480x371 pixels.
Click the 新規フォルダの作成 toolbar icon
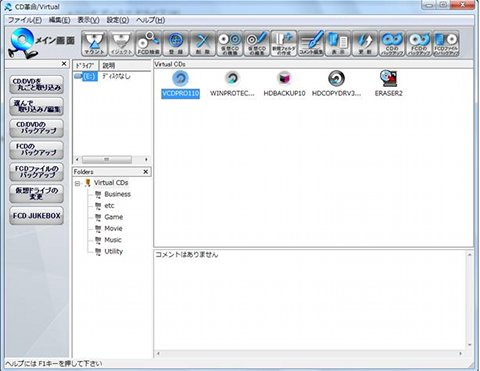284,43
